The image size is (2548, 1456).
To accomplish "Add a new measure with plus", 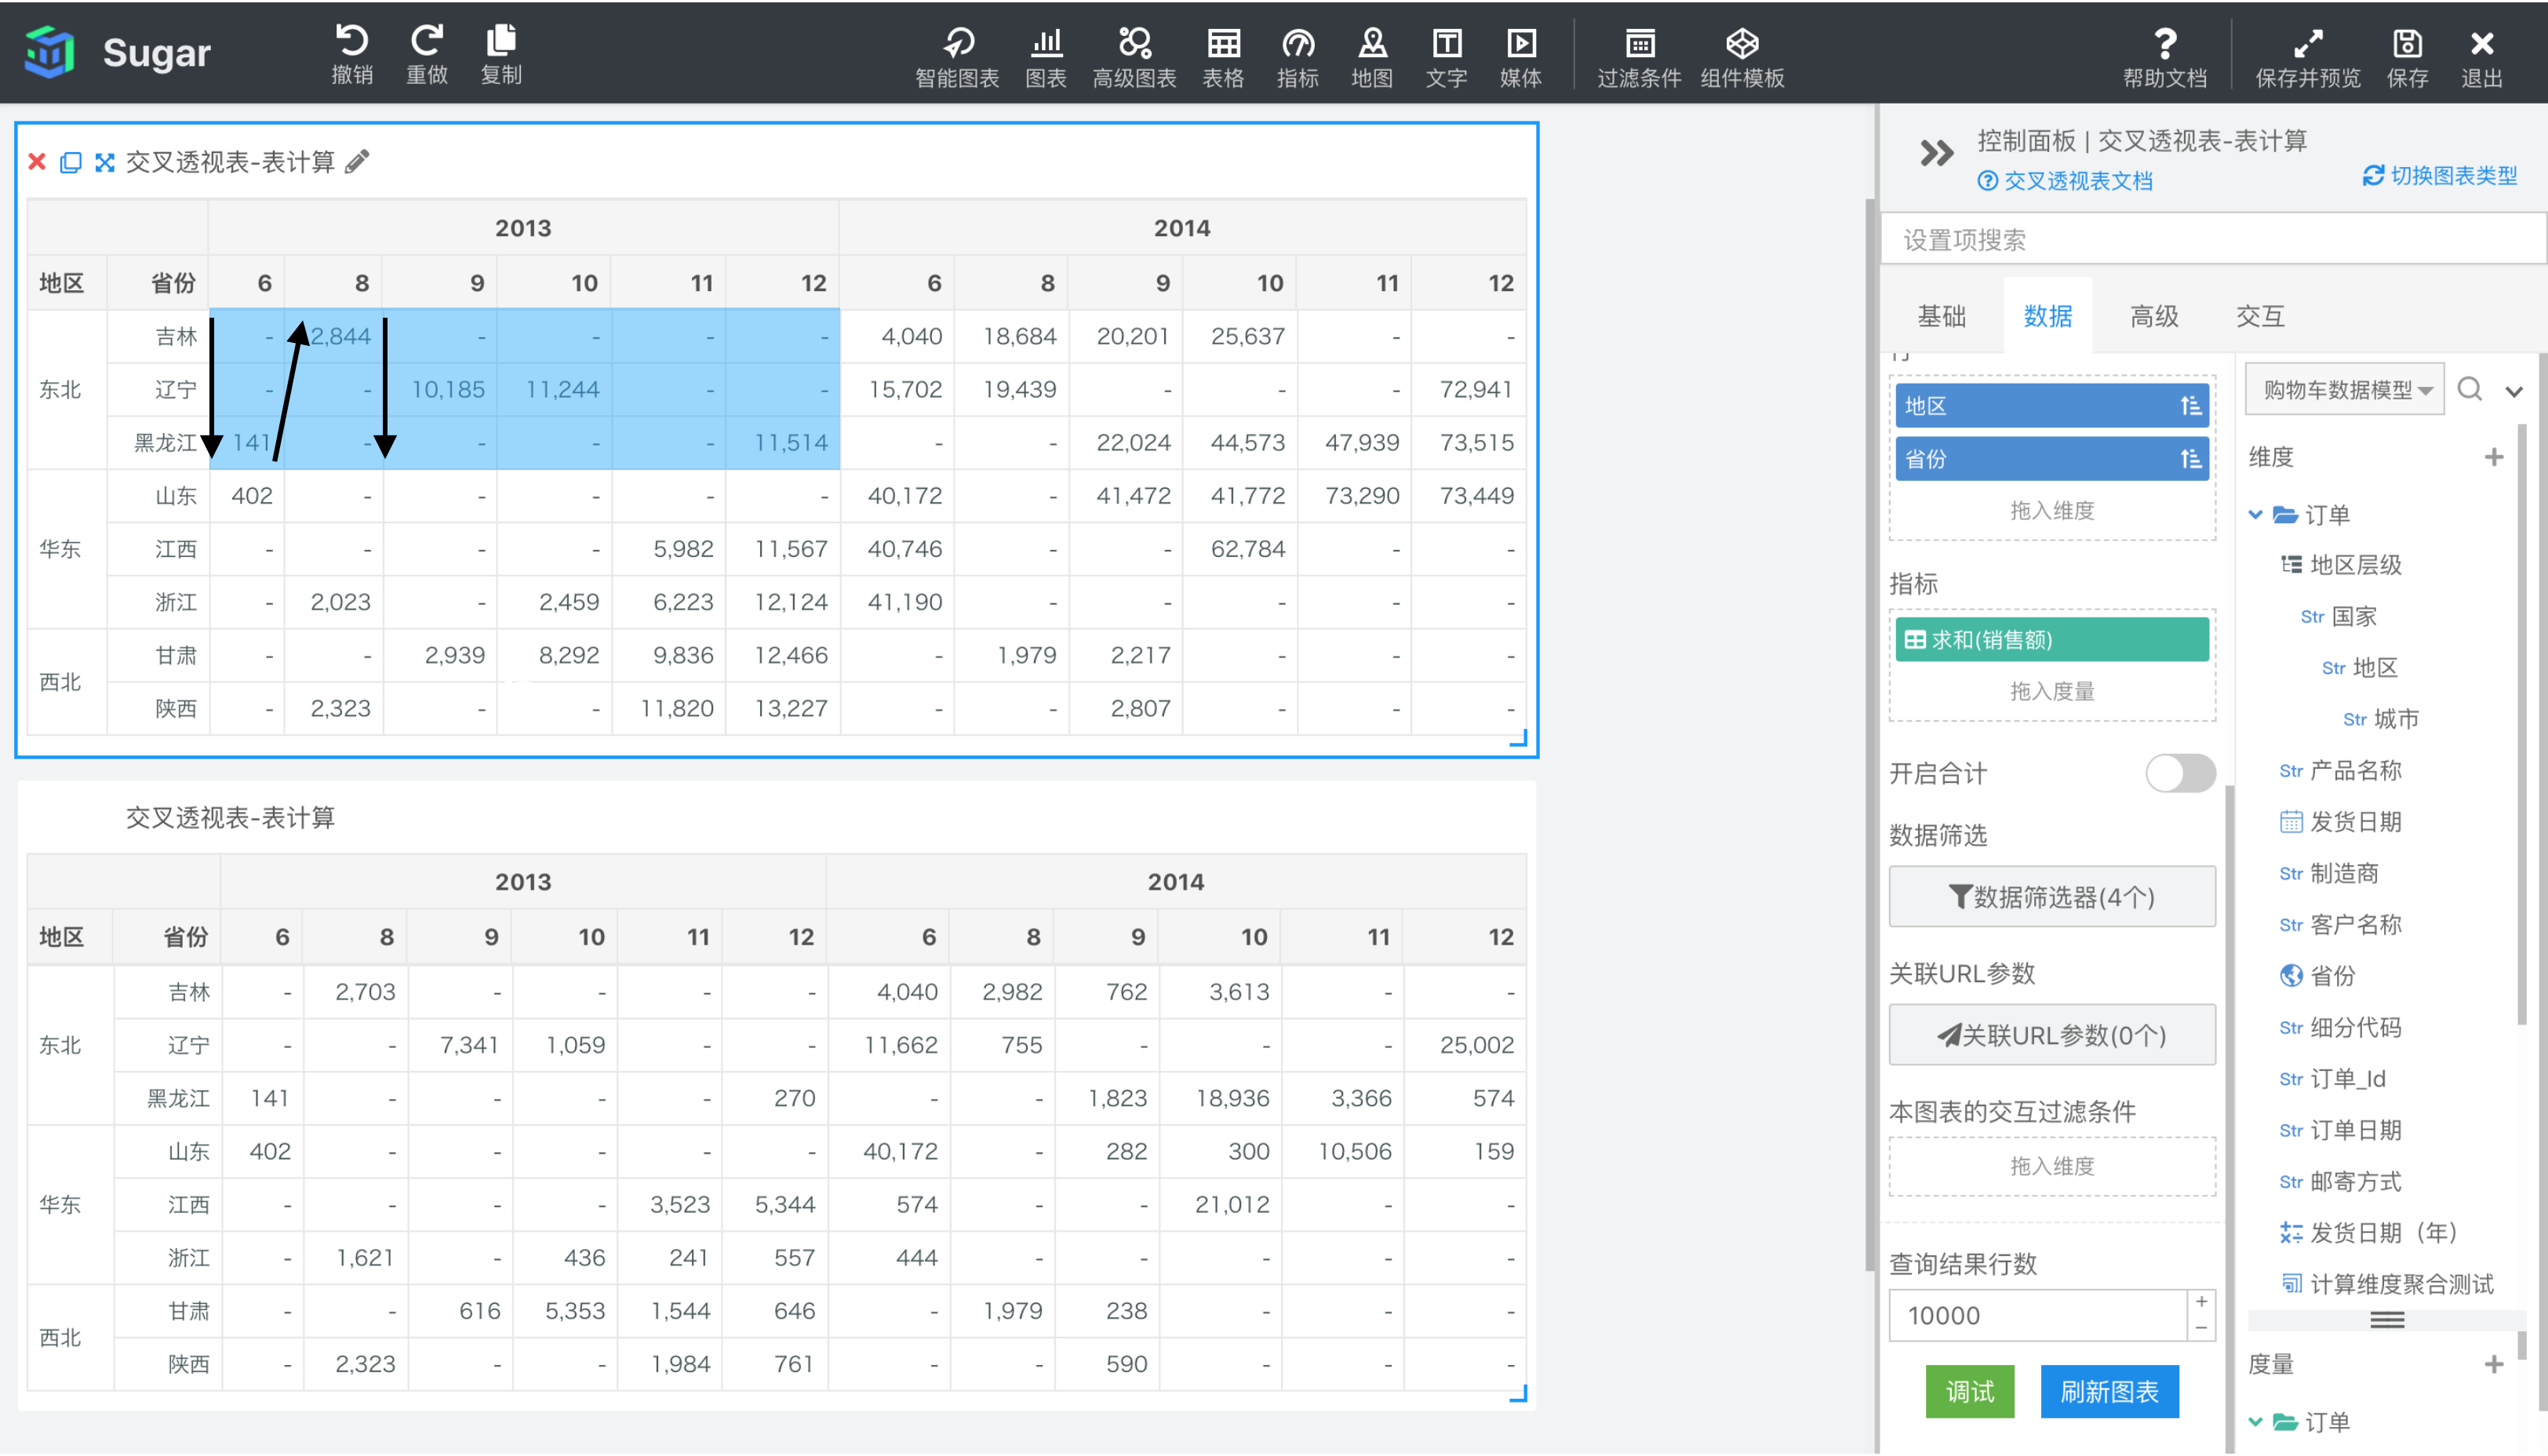I will click(x=2493, y=1364).
